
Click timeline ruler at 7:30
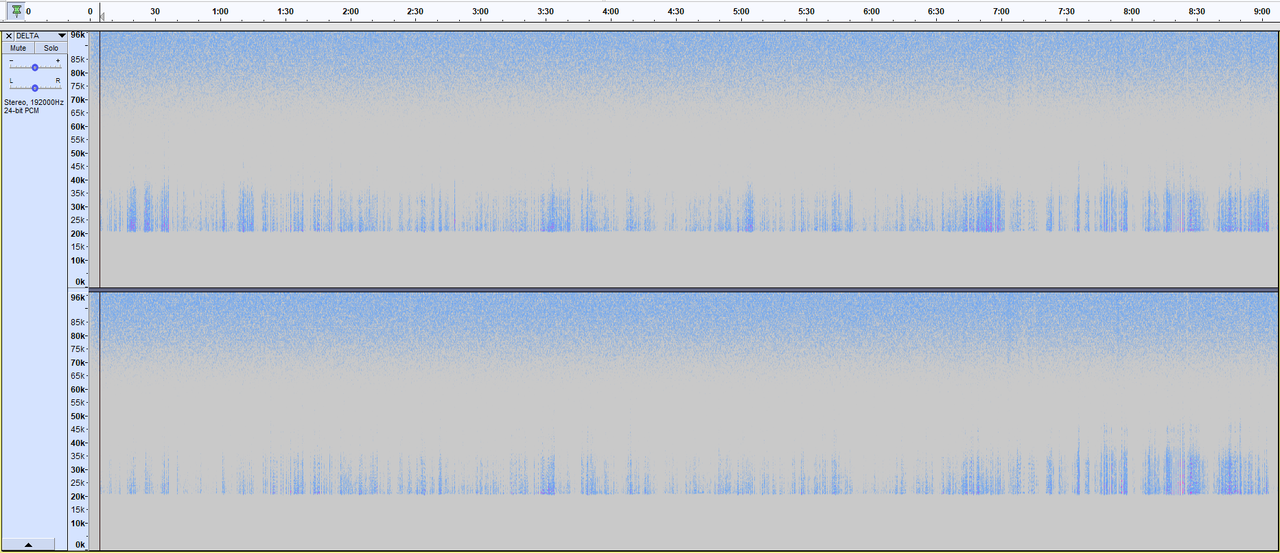(1066, 11)
